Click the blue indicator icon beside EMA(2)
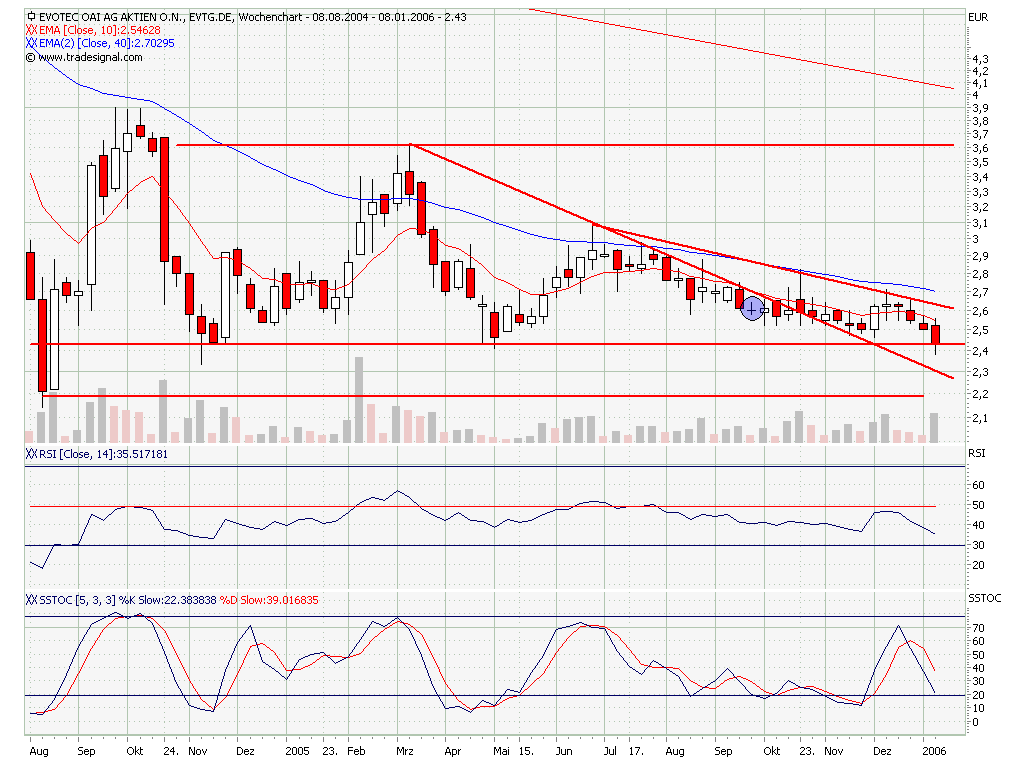This screenshot has width=1024, height=768. coord(31,44)
